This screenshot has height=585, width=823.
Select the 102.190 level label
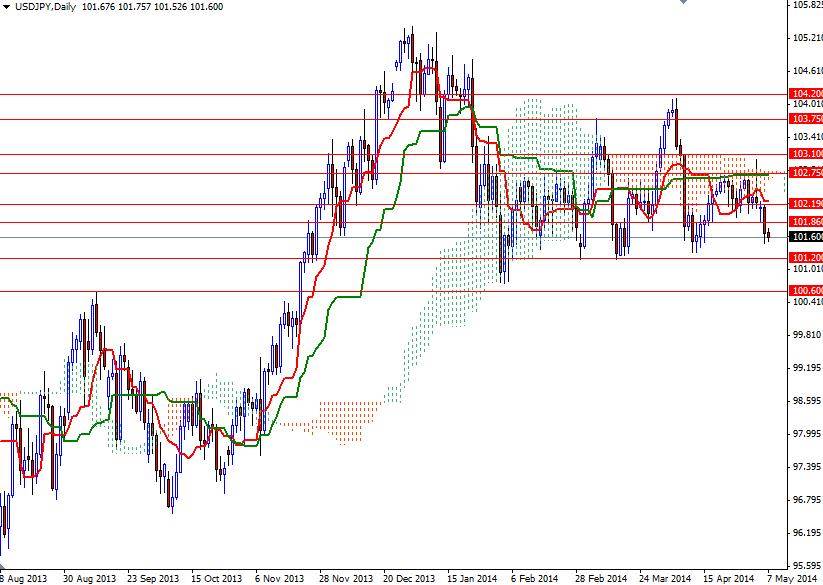(x=806, y=206)
